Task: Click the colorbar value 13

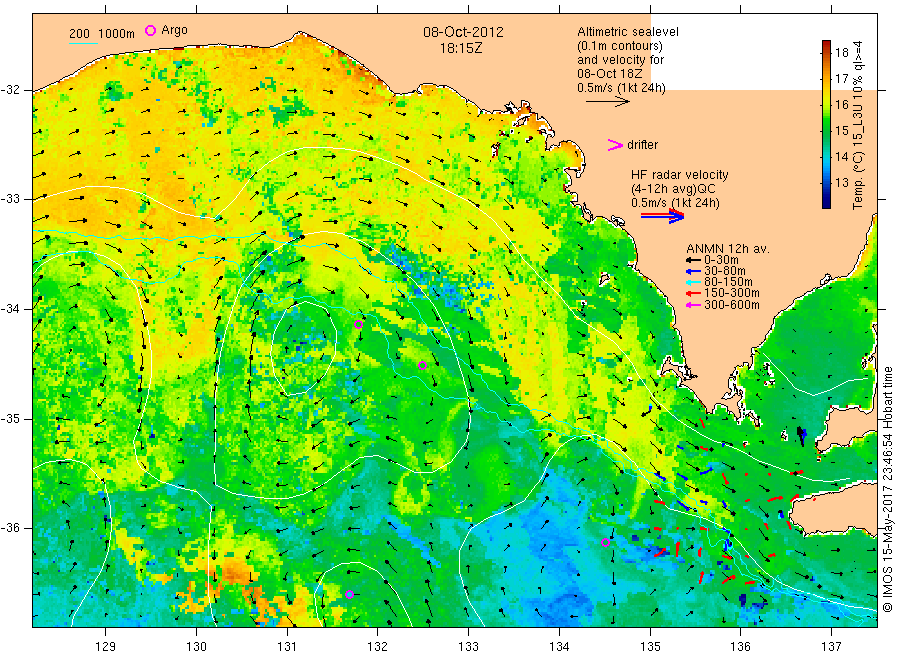Action: pyautogui.click(x=841, y=183)
